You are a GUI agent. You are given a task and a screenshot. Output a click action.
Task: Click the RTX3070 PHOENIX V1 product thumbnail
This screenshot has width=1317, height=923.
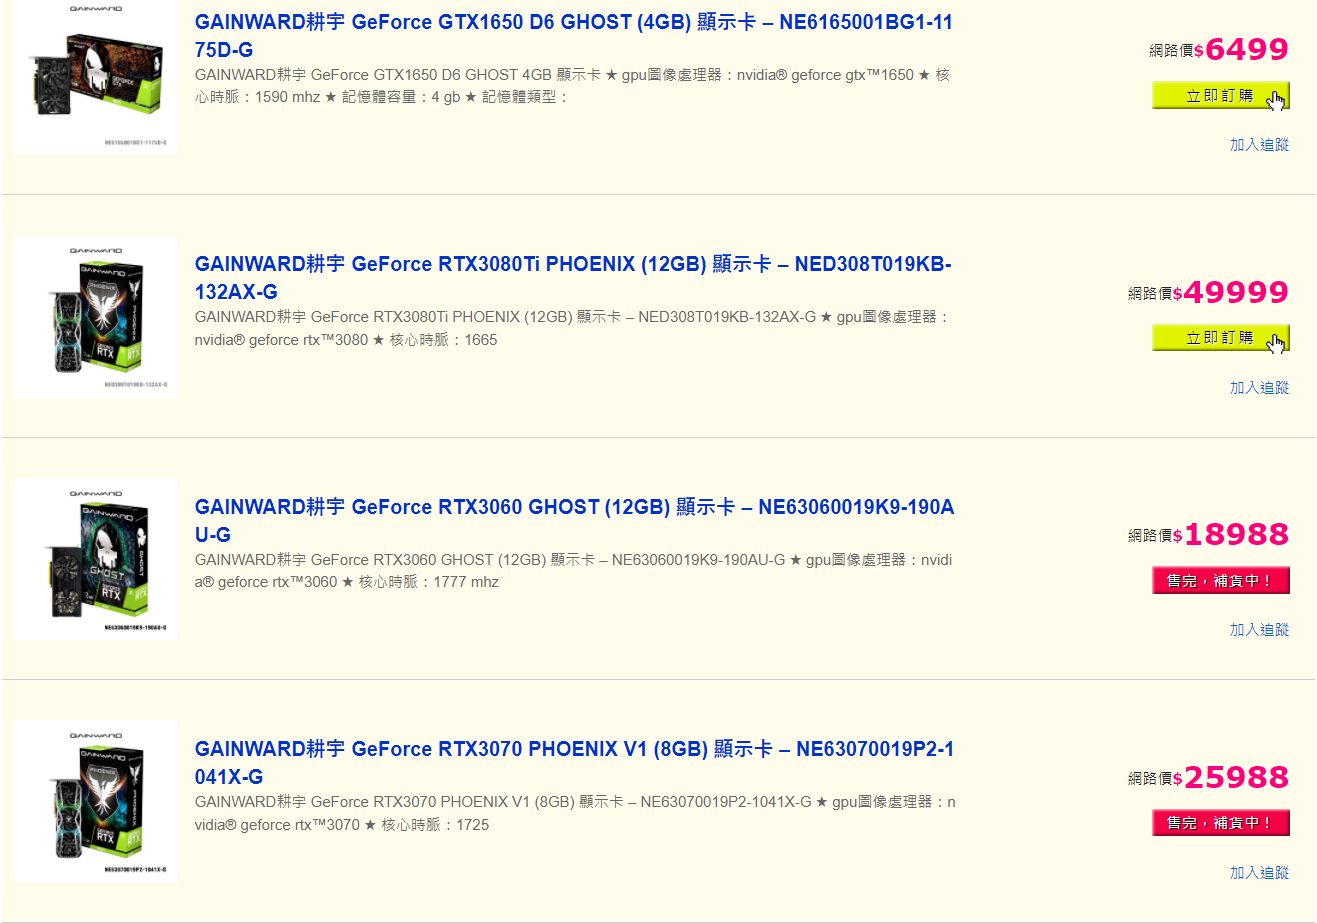point(96,801)
